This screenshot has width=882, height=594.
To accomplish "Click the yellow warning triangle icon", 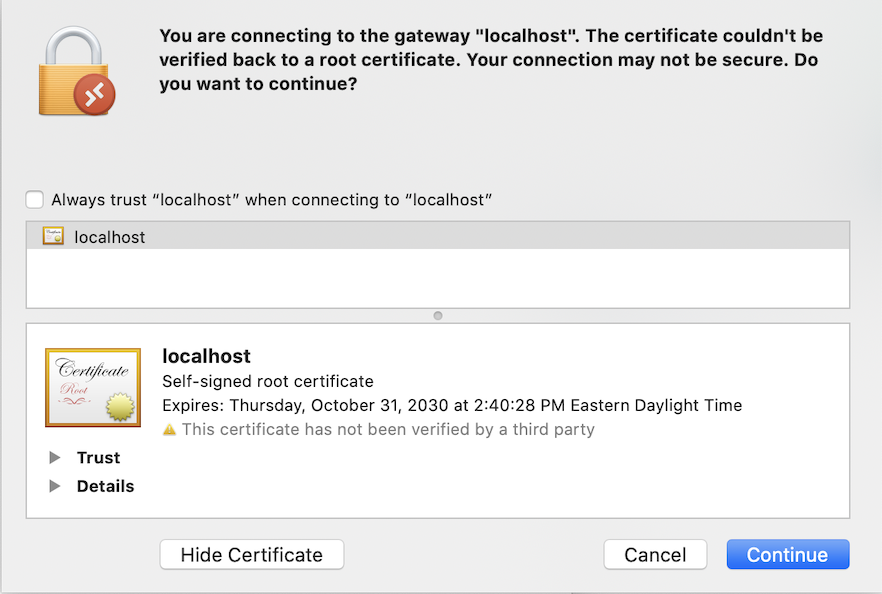I will (x=169, y=430).
